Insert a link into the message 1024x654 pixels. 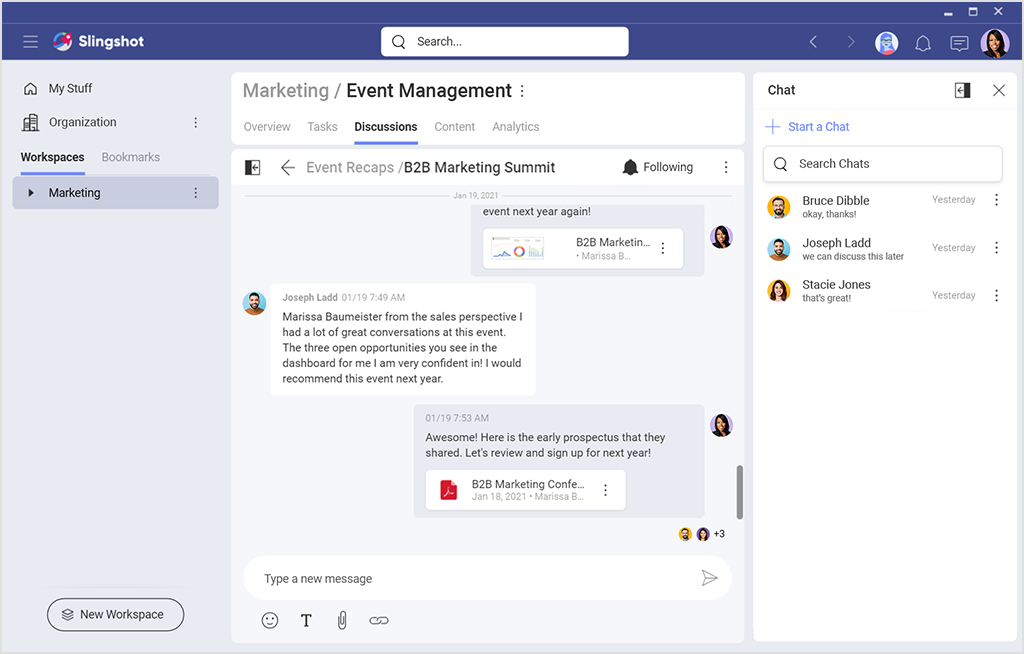pos(379,620)
